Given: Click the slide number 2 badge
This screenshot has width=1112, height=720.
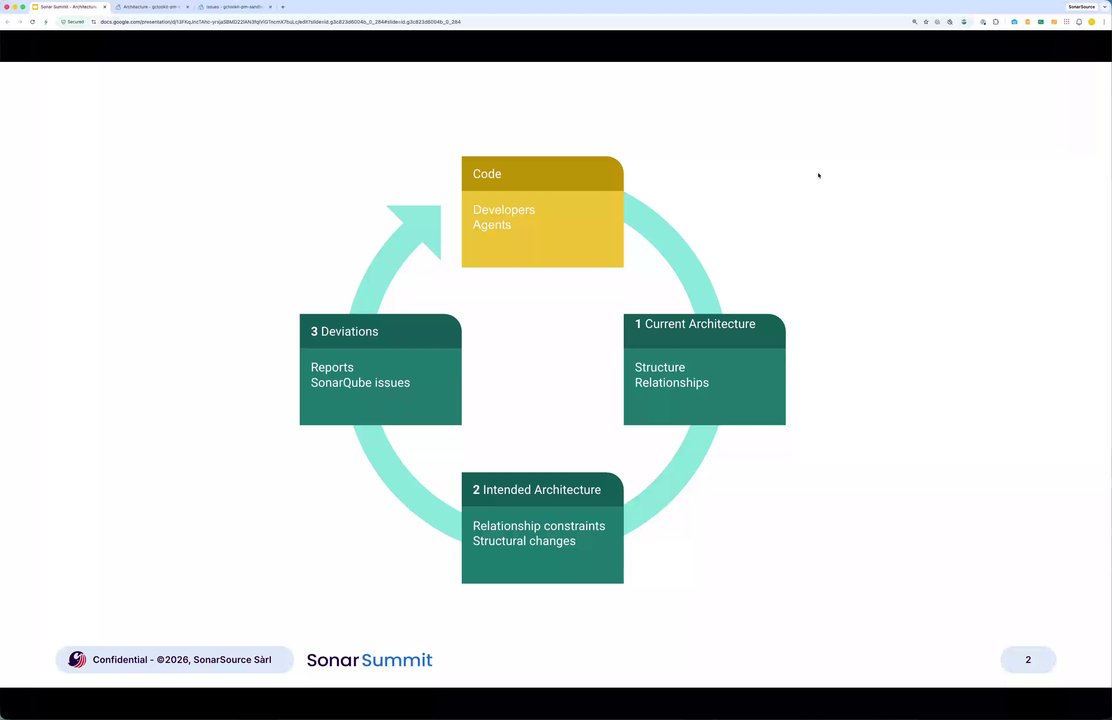Looking at the screenshot, I should (1028, 660).
